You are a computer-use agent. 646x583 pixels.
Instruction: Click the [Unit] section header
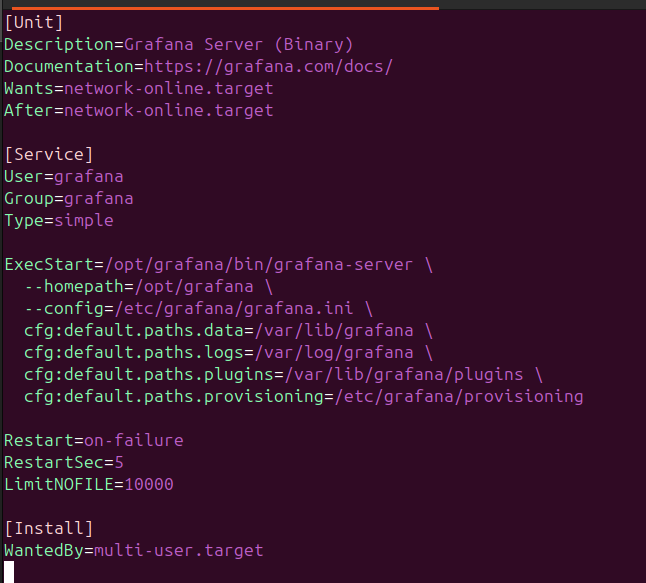tap(34, 23)
